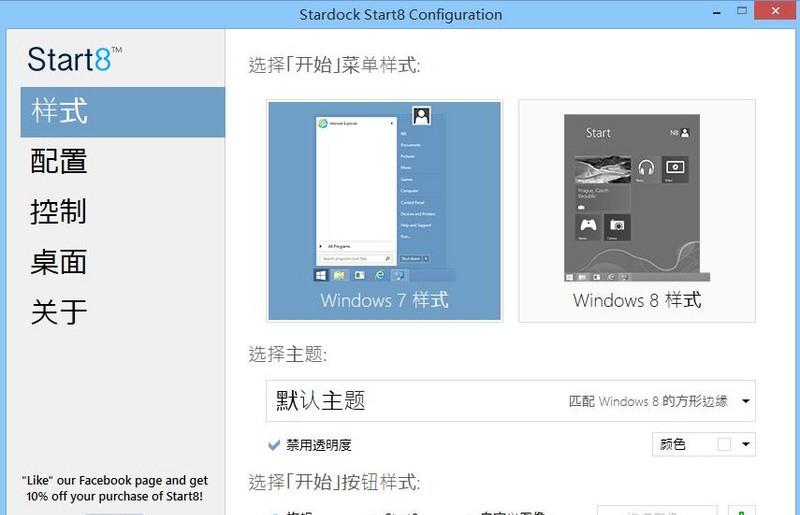Click the Stardock Start8 Configuration title text
800x515 pixels.
(401, 15)
